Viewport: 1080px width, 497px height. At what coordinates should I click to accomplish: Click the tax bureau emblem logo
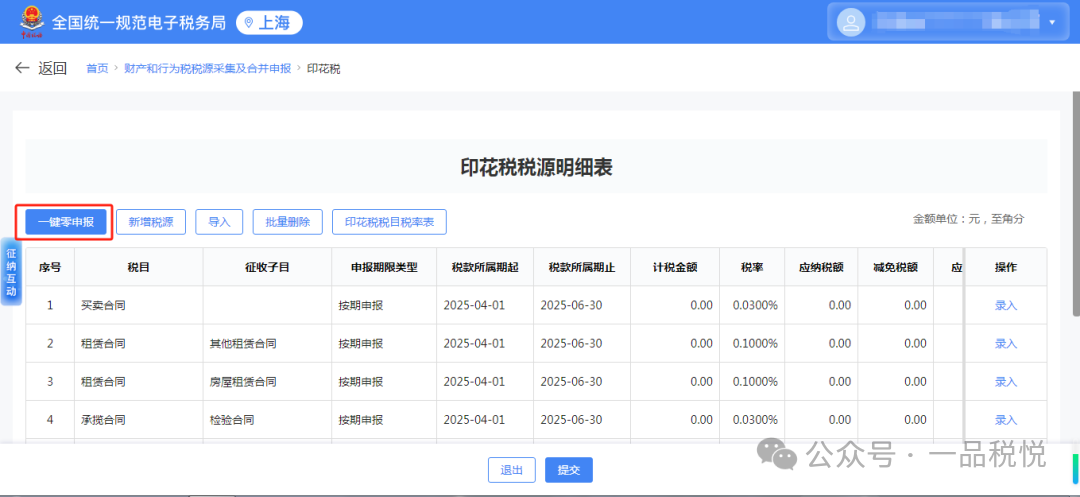pyautogui.click(x=27, y=22)
